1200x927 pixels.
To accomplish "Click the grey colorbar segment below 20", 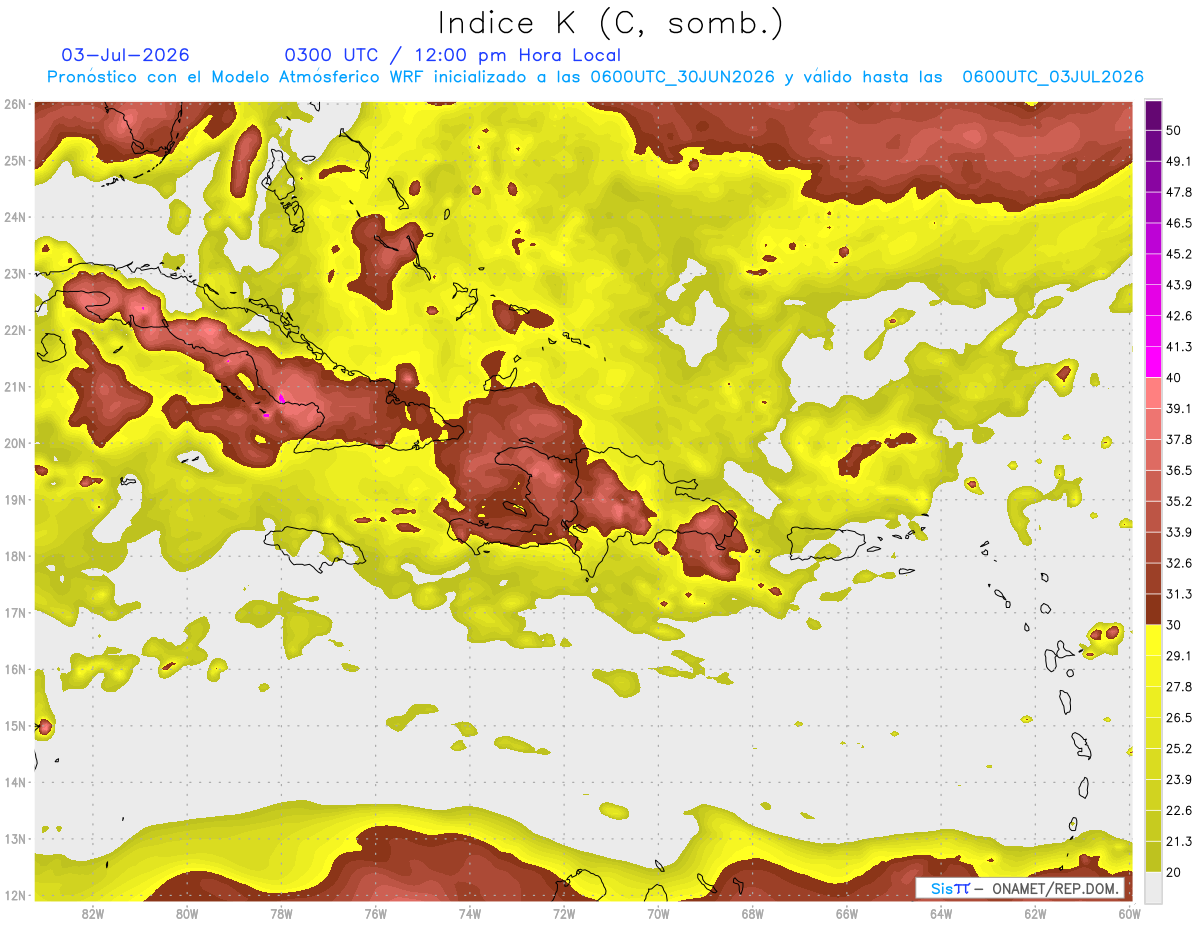I will [x=1154, y=886].
